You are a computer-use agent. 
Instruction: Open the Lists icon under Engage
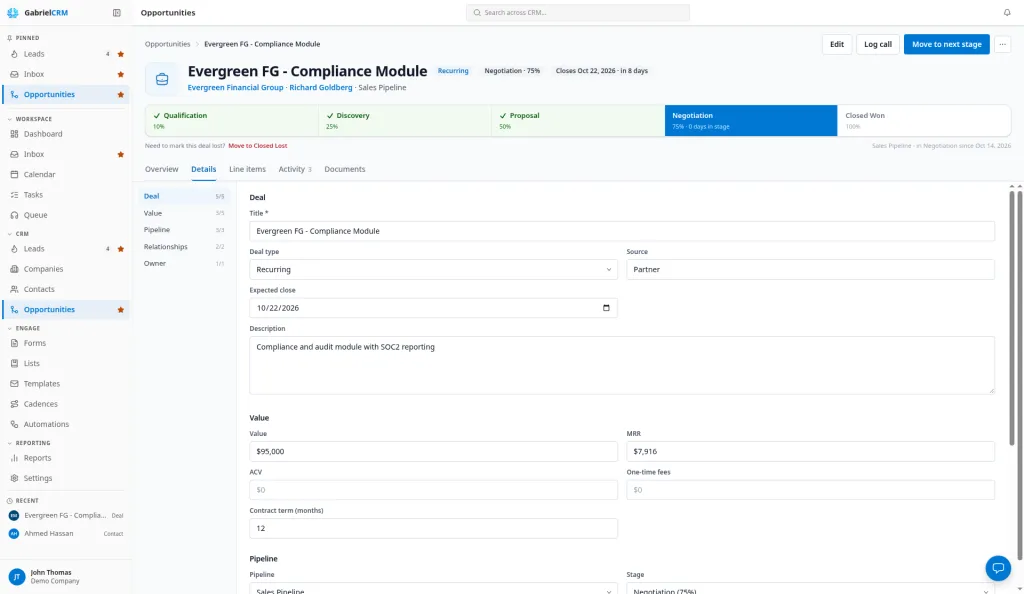coord(14,363)
